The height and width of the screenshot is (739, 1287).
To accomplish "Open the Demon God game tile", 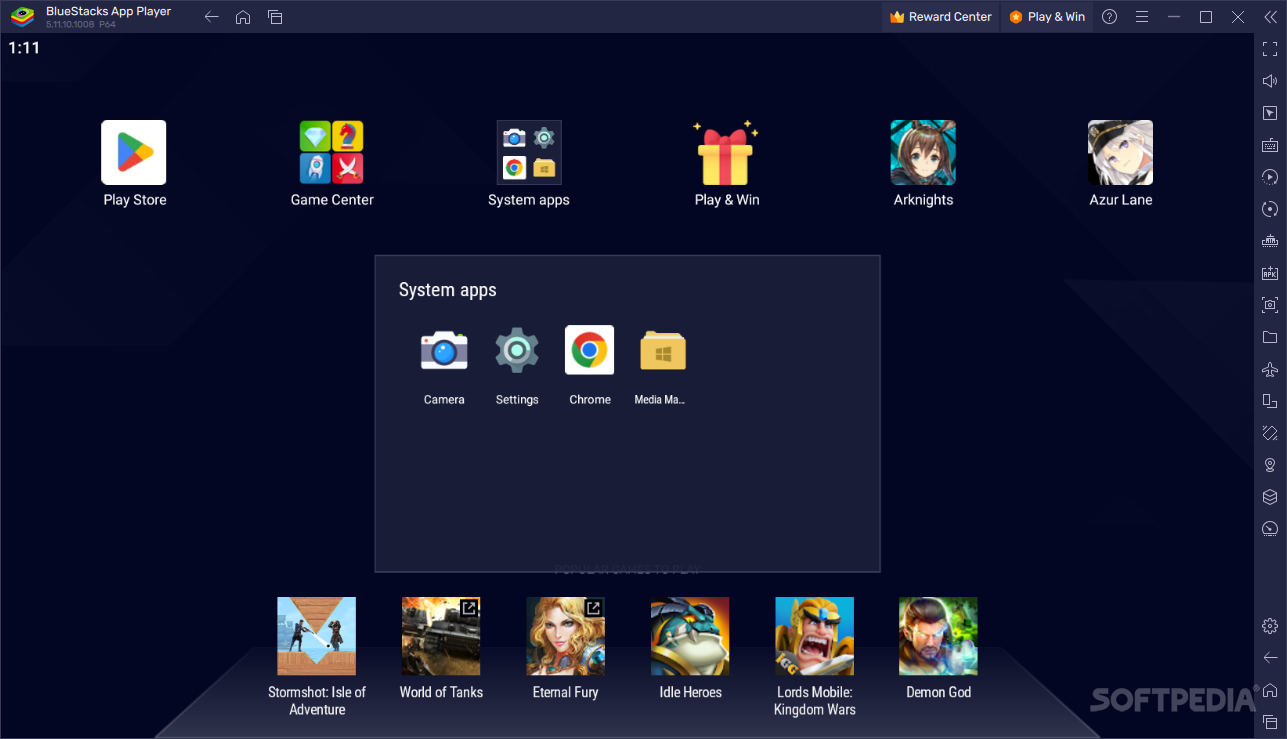I will click(938, 636).
